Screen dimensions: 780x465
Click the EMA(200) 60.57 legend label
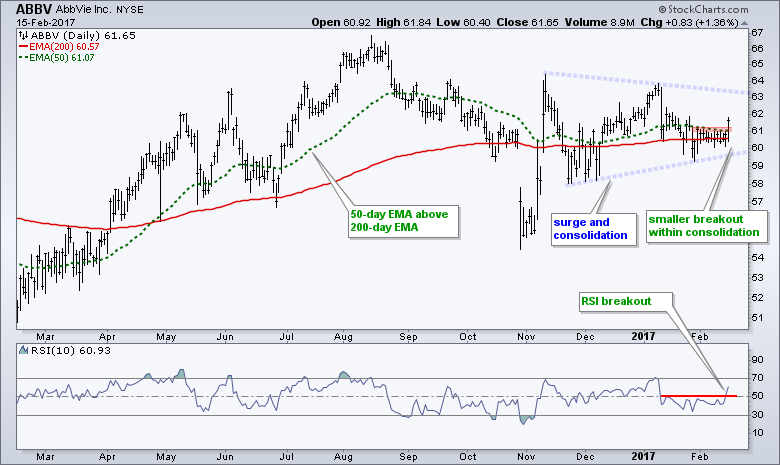pyautogui.click(x=64, y=46)
